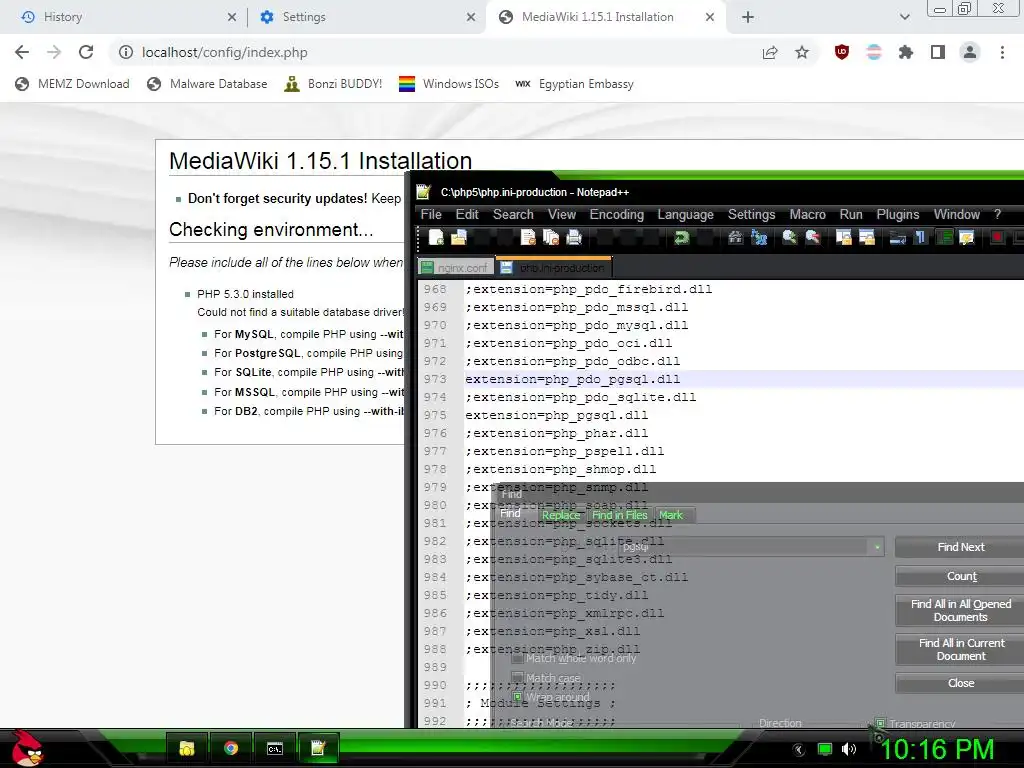
Task: Switch to the Find in Files tab
Action: tap(619, 515)
